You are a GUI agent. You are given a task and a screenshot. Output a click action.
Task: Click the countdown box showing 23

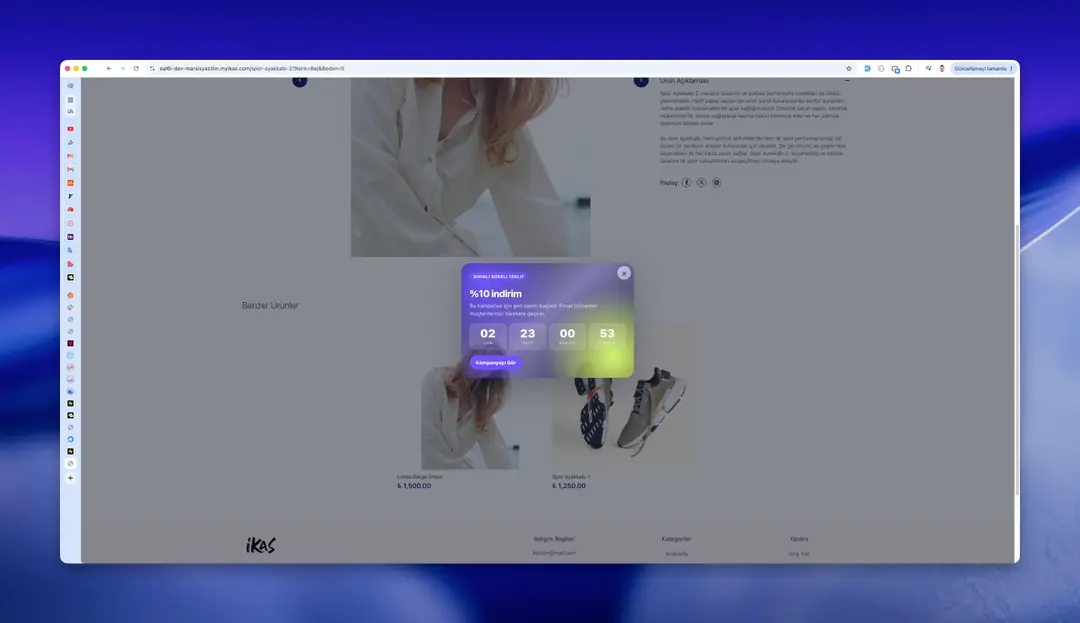pyautogui.click(x=528, y=336)
